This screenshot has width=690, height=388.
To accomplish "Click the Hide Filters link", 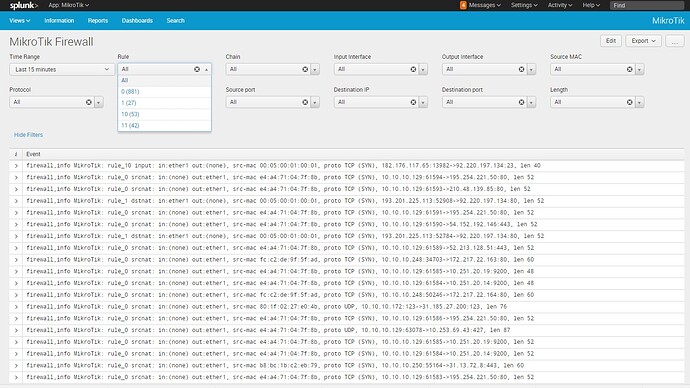I will point(28,135).
